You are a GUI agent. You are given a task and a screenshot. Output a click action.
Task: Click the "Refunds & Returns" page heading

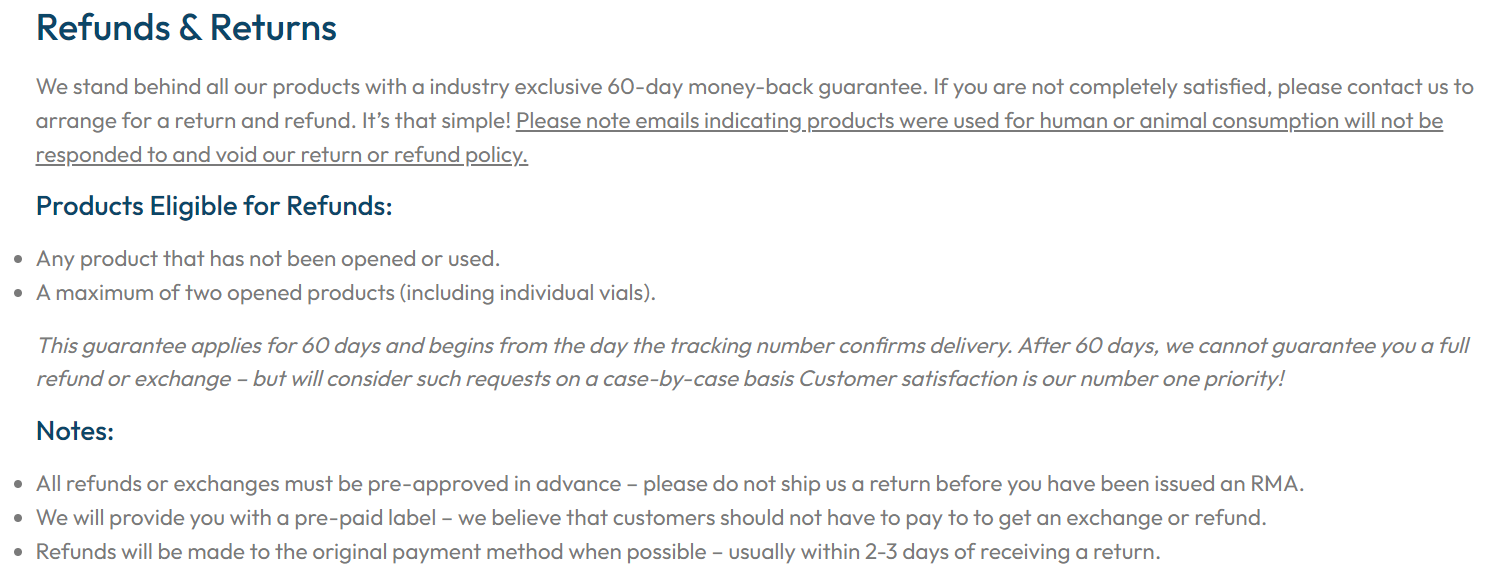pos(186,28)
